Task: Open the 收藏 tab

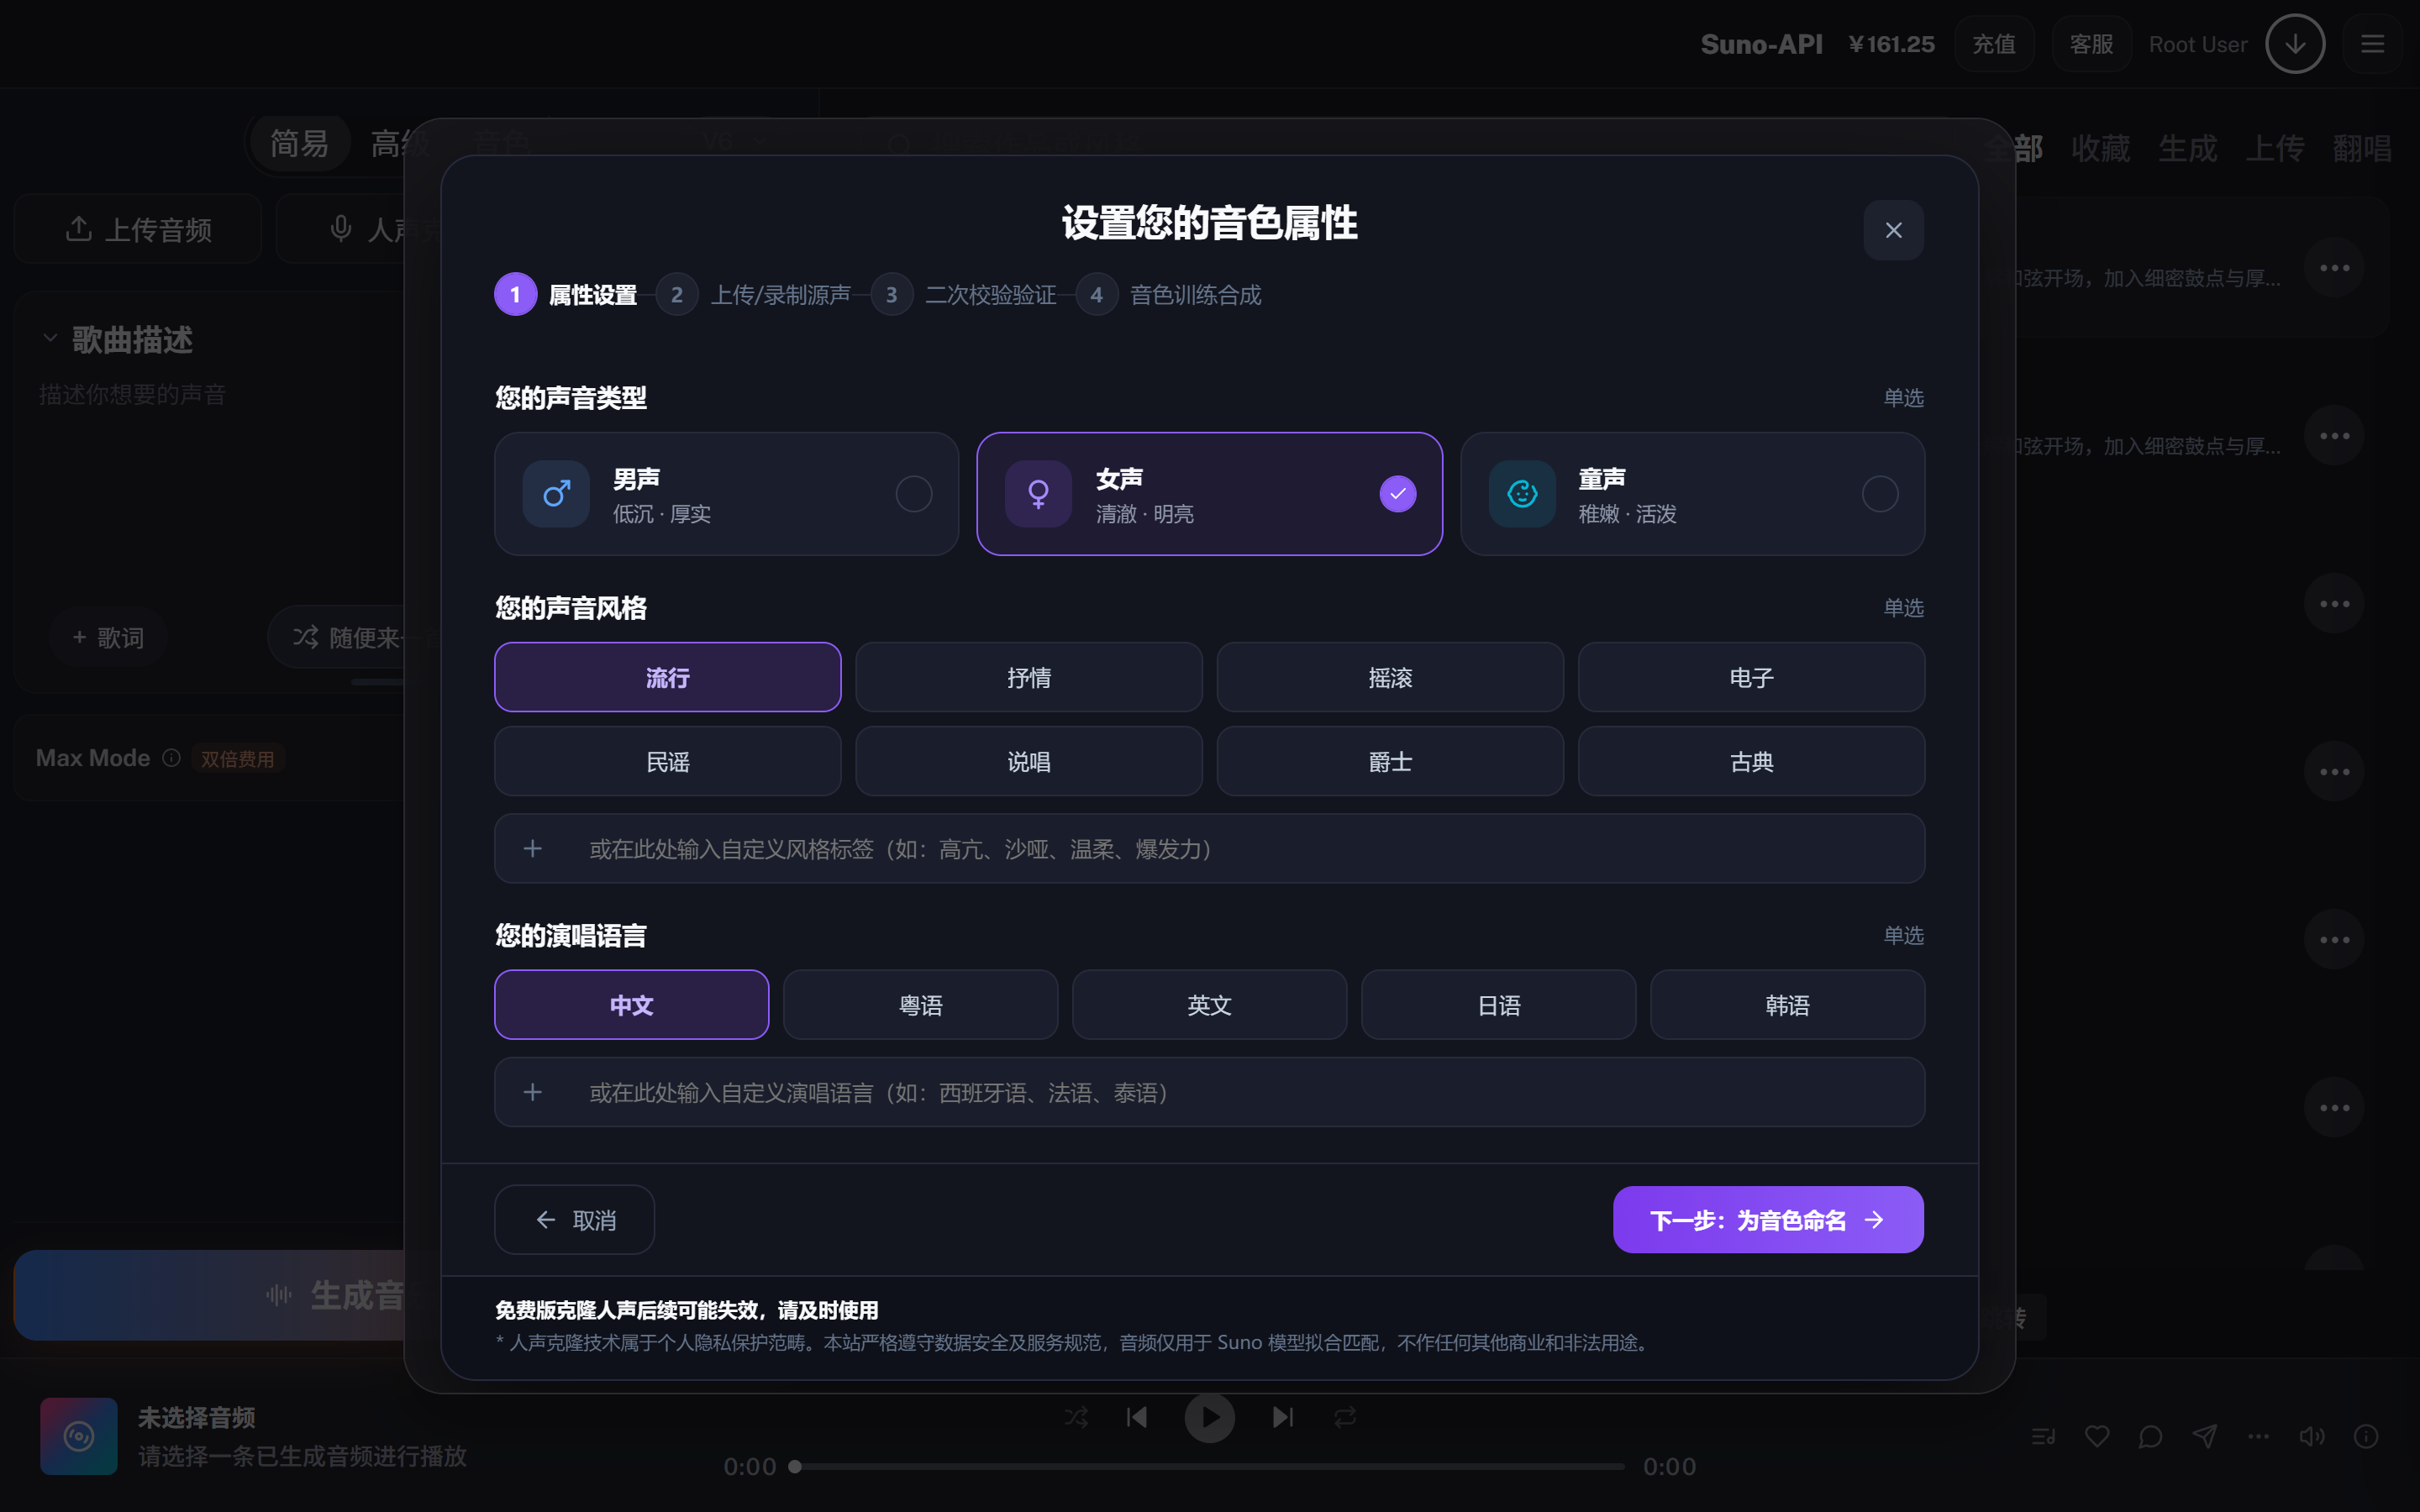Action: point(2100,148)
